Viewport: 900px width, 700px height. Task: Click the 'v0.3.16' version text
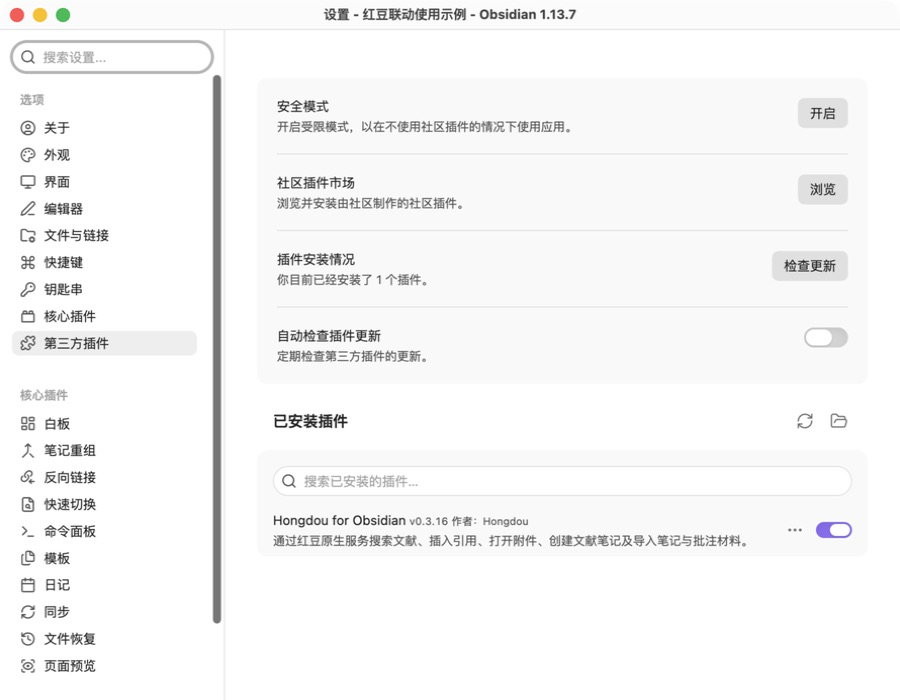point(428,521)
